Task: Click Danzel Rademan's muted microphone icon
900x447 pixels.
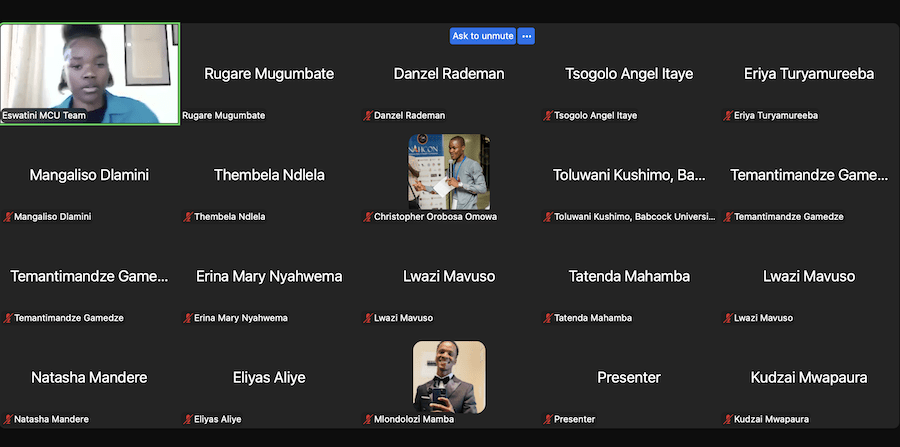Action: click(368, 116)
